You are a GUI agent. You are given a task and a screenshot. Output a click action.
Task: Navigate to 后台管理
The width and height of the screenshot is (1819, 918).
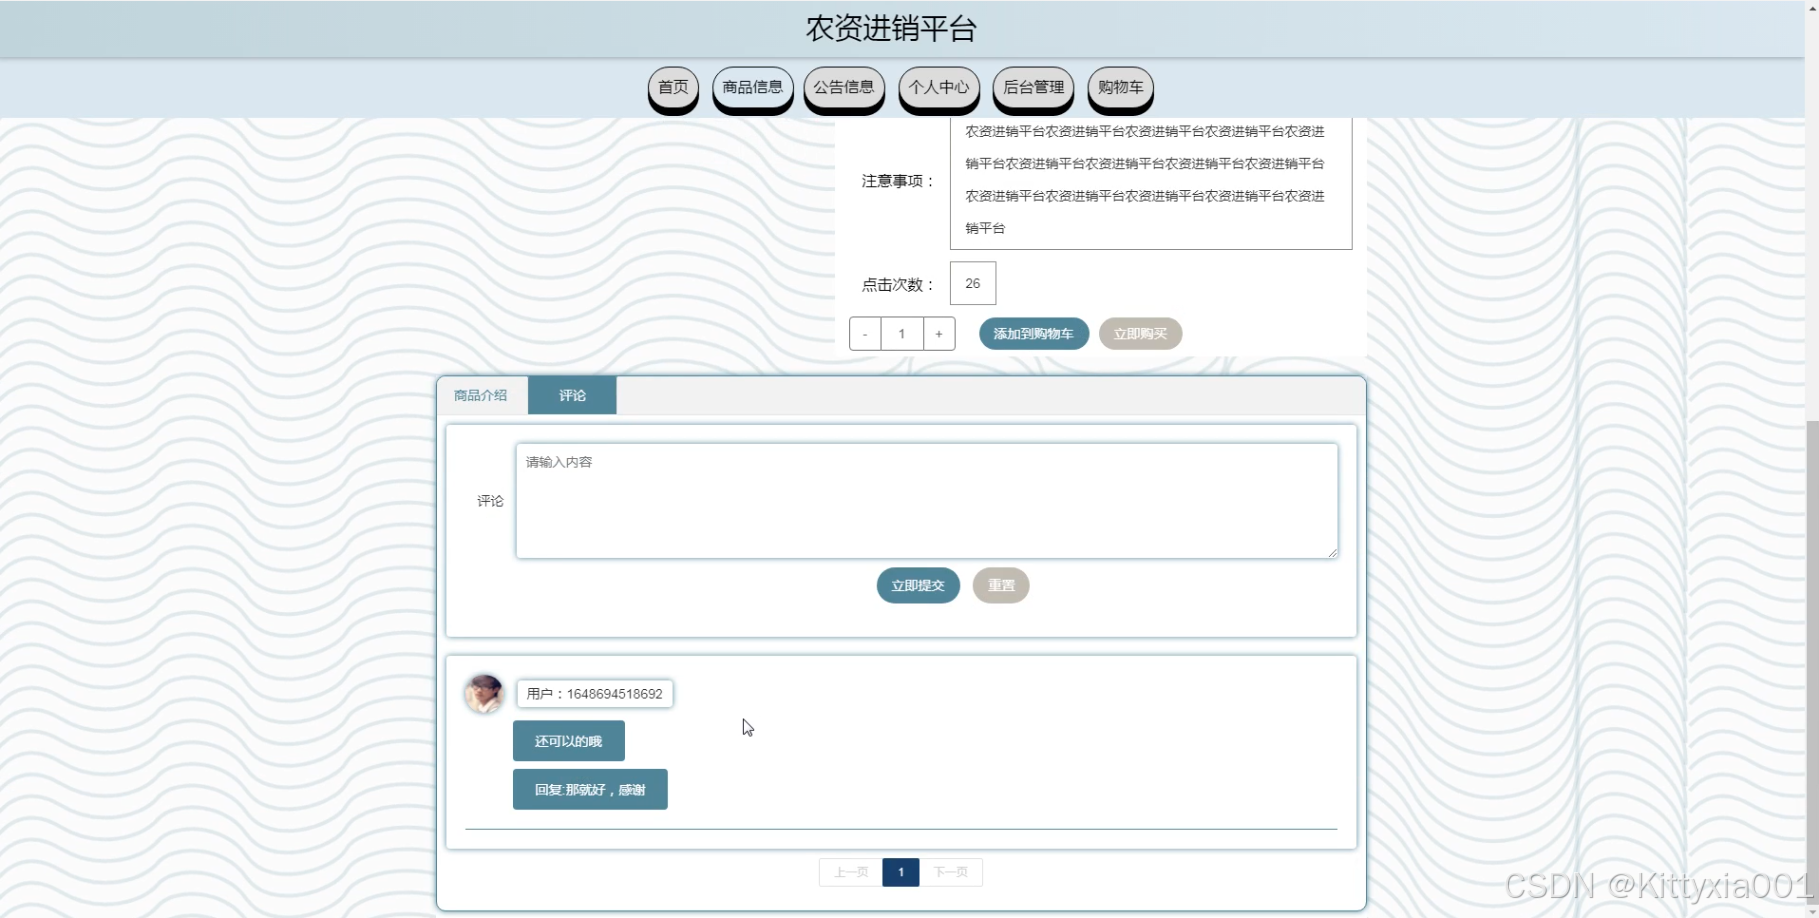click(x=1033, y=88)
